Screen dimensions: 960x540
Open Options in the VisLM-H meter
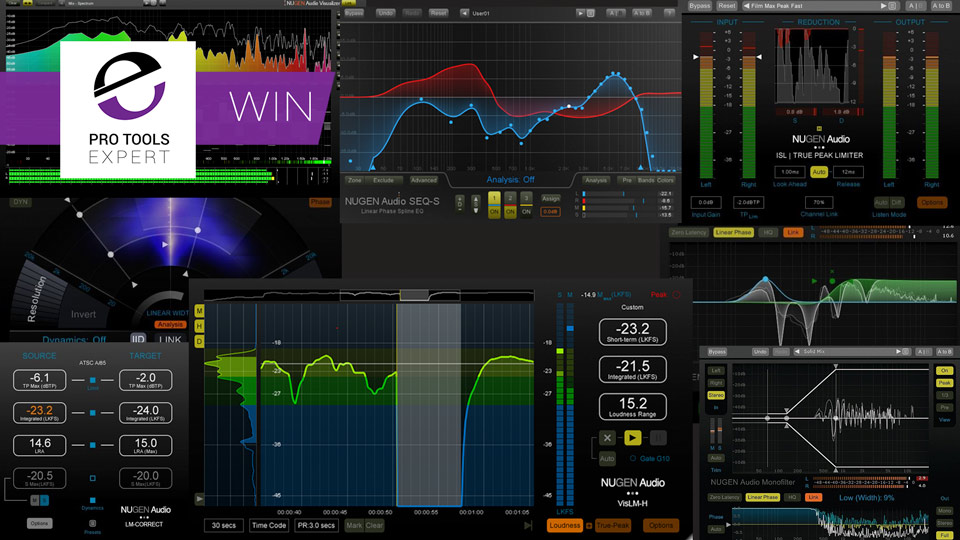pyautogui.click(x=661, y=525)
